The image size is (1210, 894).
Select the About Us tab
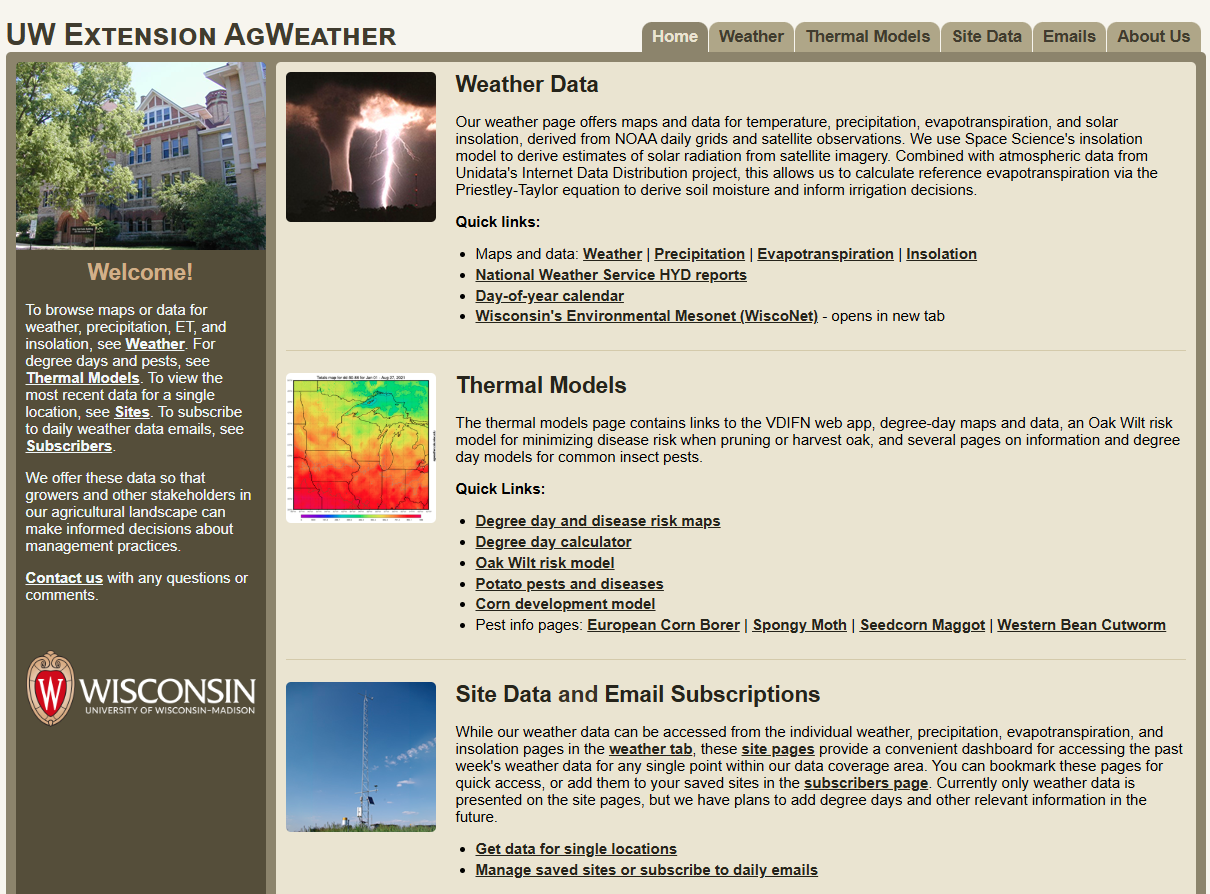coord(1153,37)
